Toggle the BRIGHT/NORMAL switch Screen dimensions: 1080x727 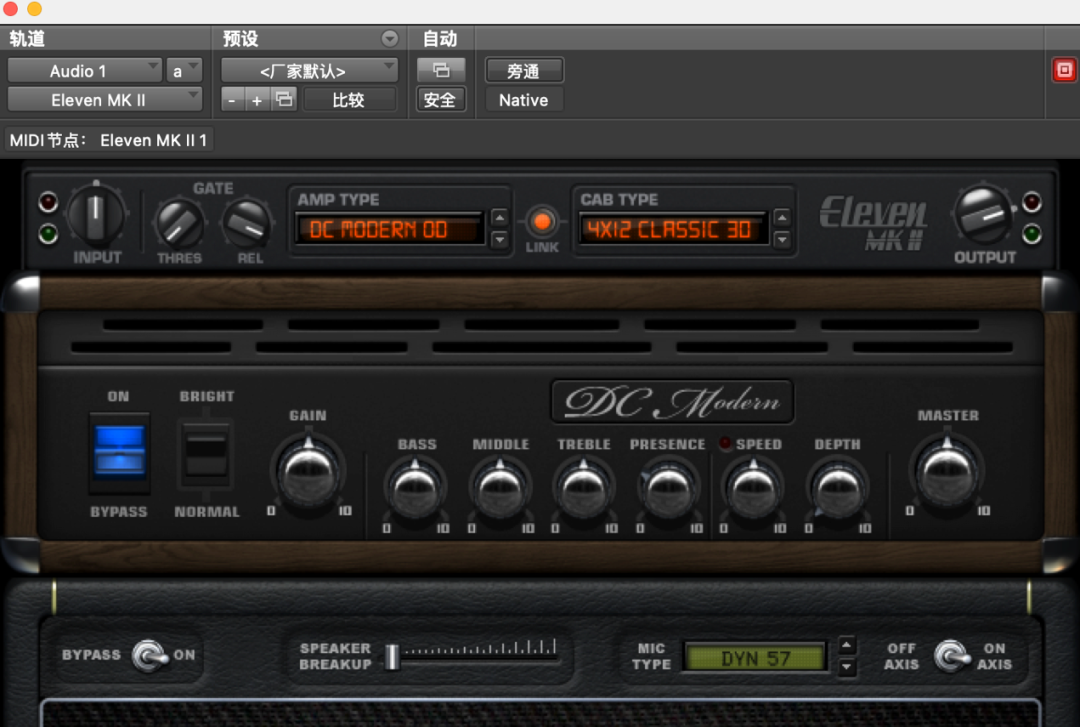tap(206, 451)
